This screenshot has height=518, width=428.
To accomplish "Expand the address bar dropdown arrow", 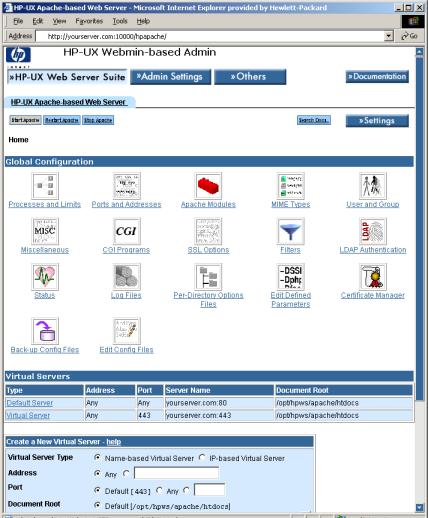I will pyautogui.click(x=388, y=36).
